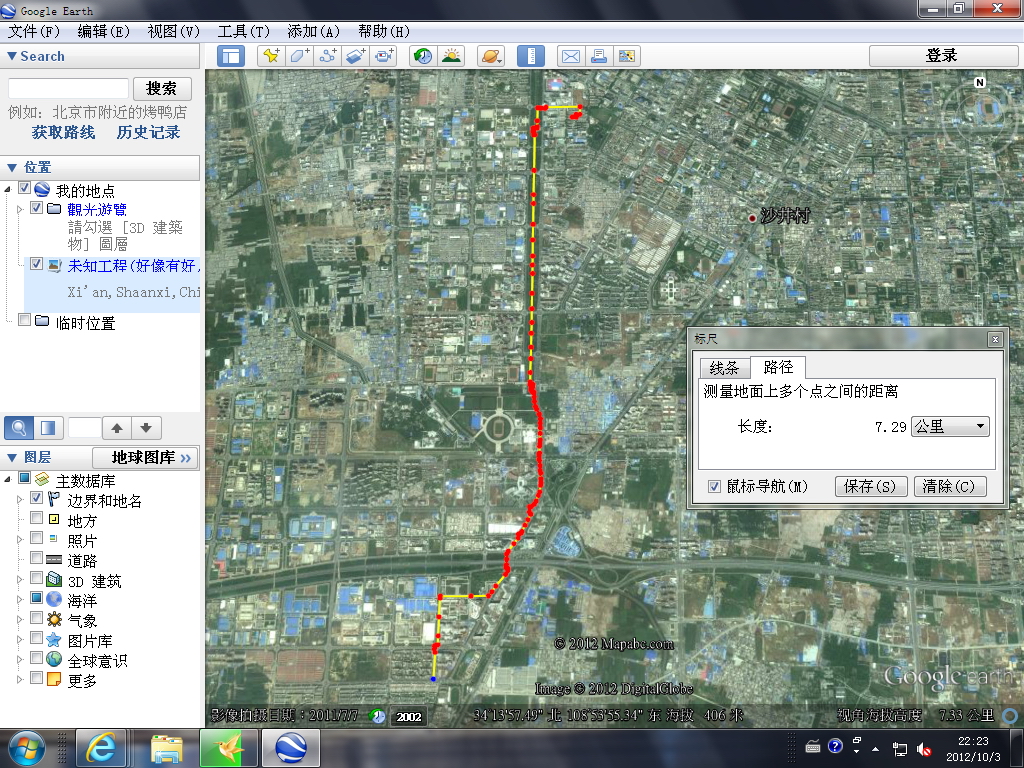Screen dimensions: 1024x768
Task: Open Windows Explorer folder in taskbar
Action: tap(166, 748)
